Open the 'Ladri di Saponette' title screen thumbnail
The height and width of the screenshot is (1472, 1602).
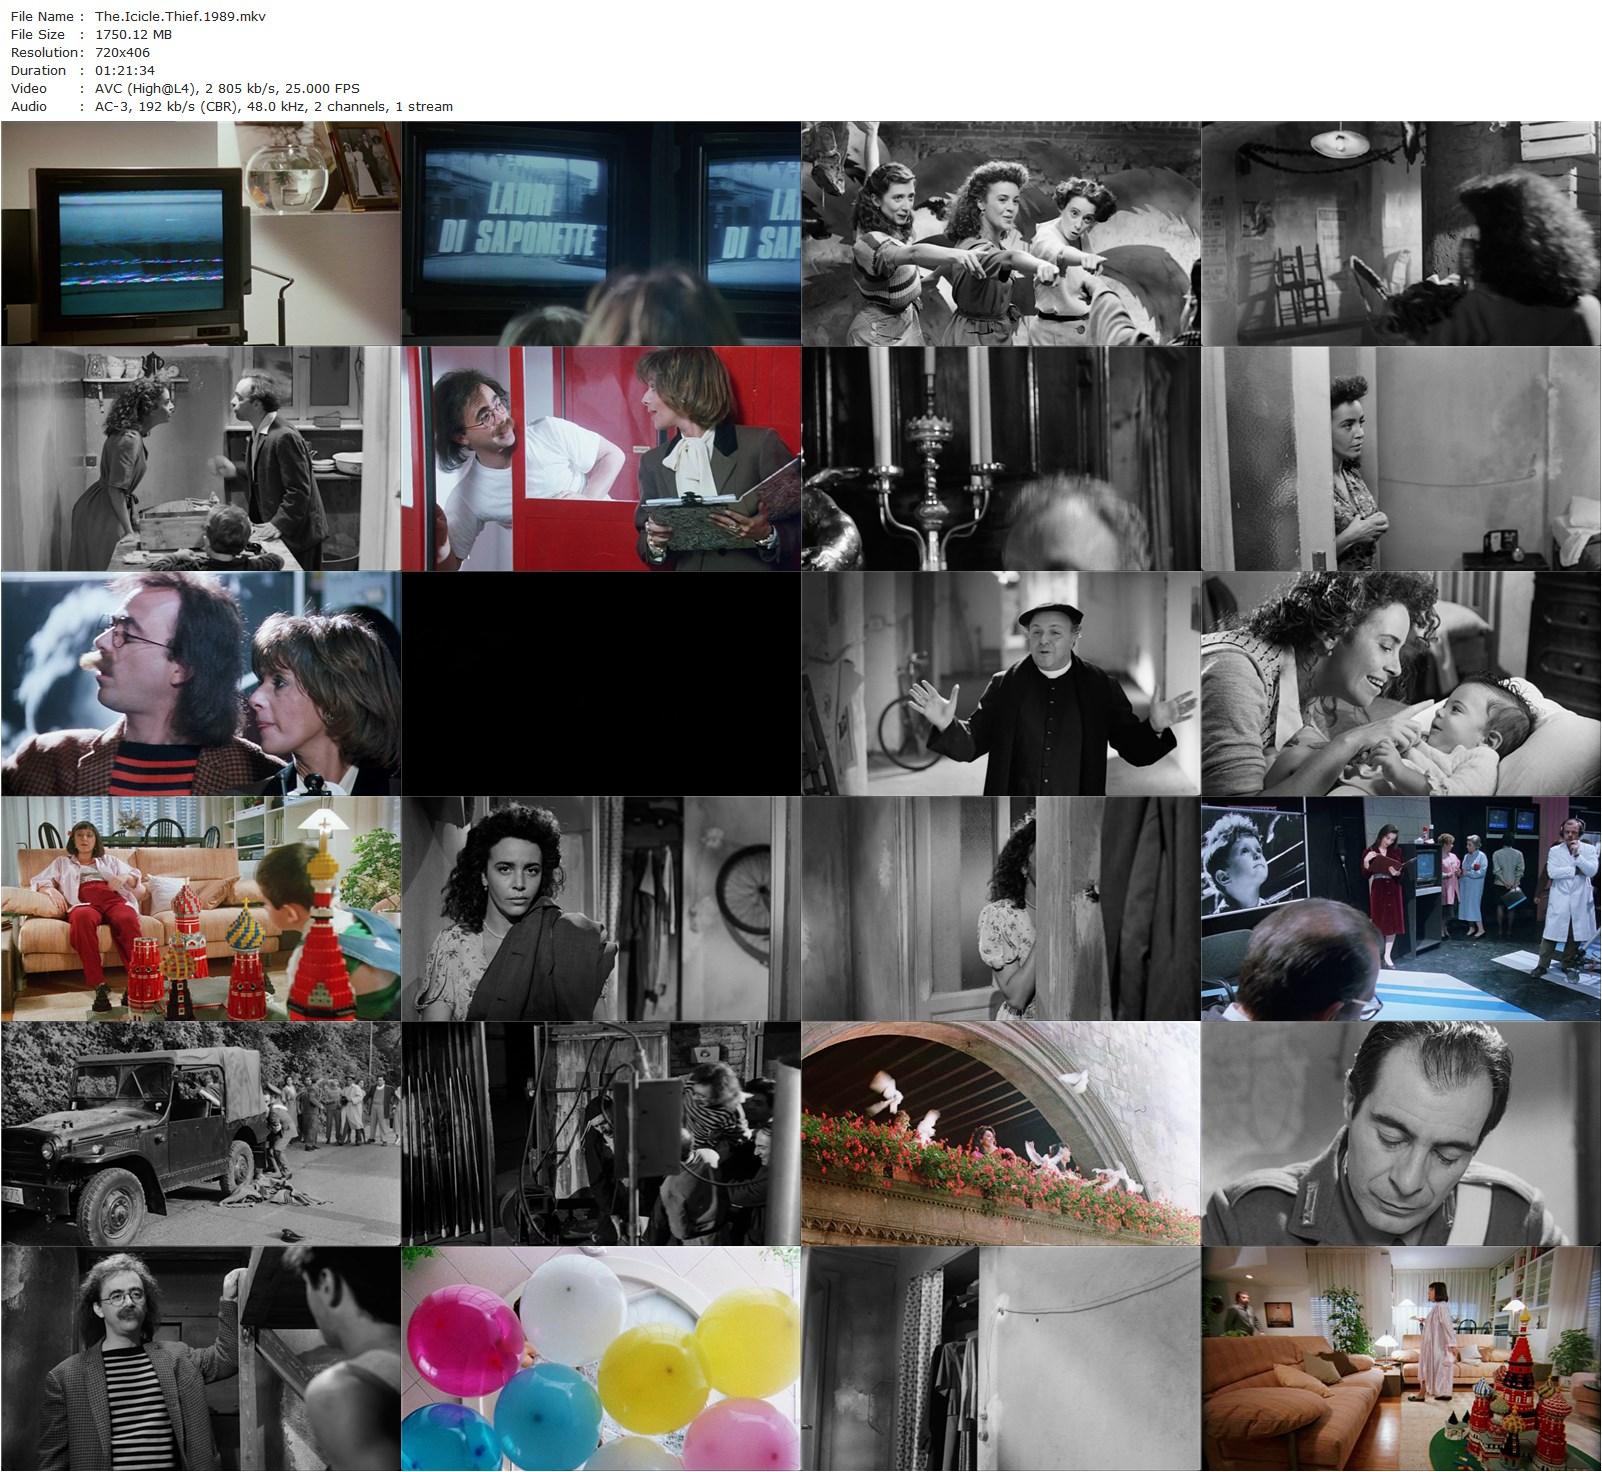600,233
